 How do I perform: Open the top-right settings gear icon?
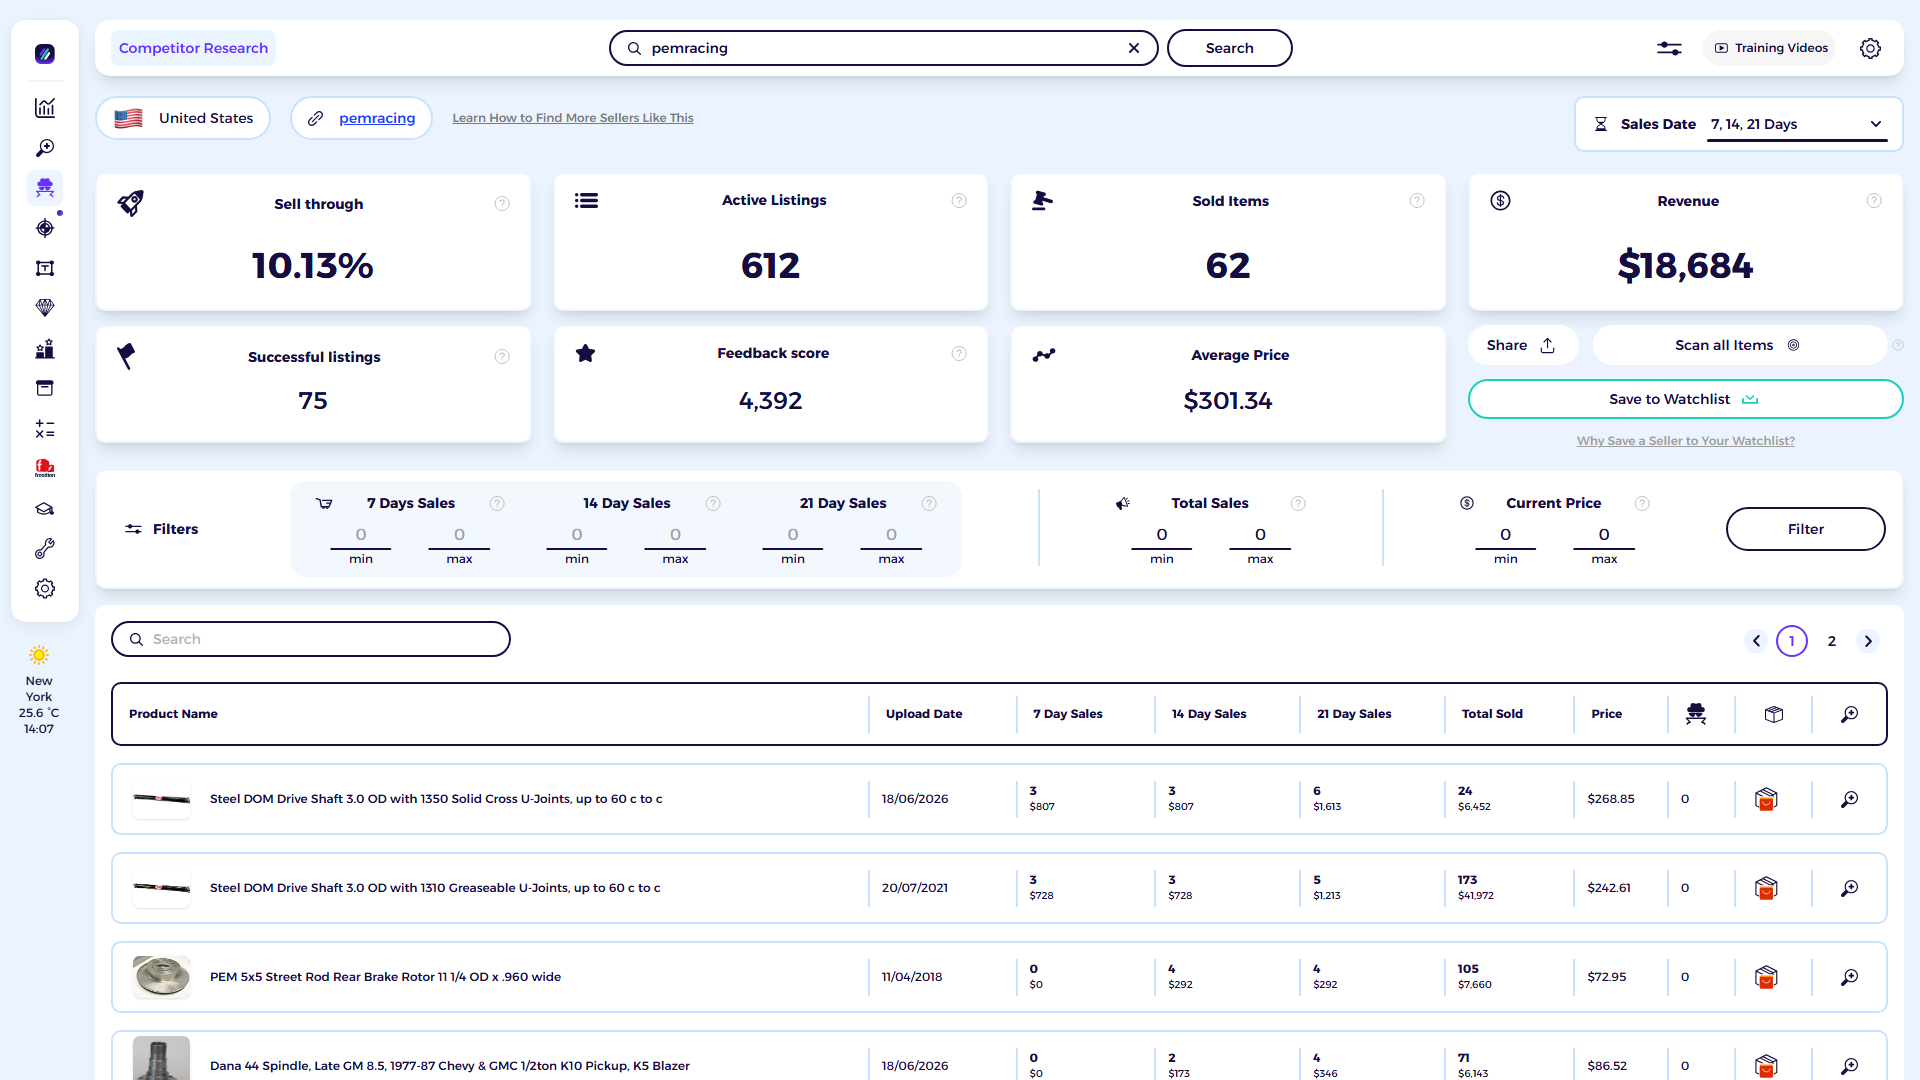point(1870,48)
